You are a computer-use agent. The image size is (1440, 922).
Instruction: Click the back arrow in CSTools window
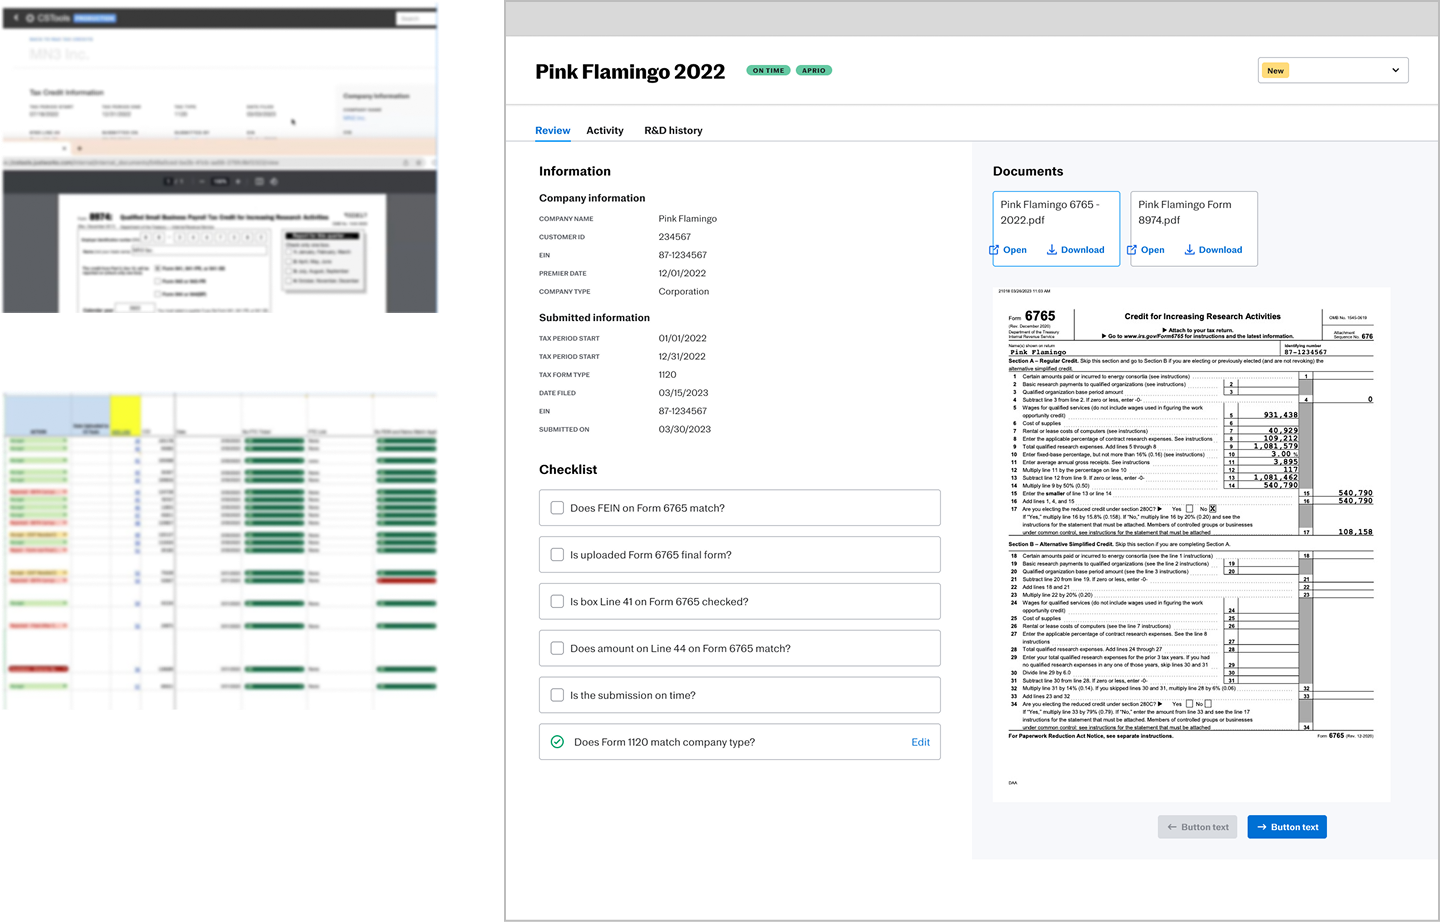16,18
